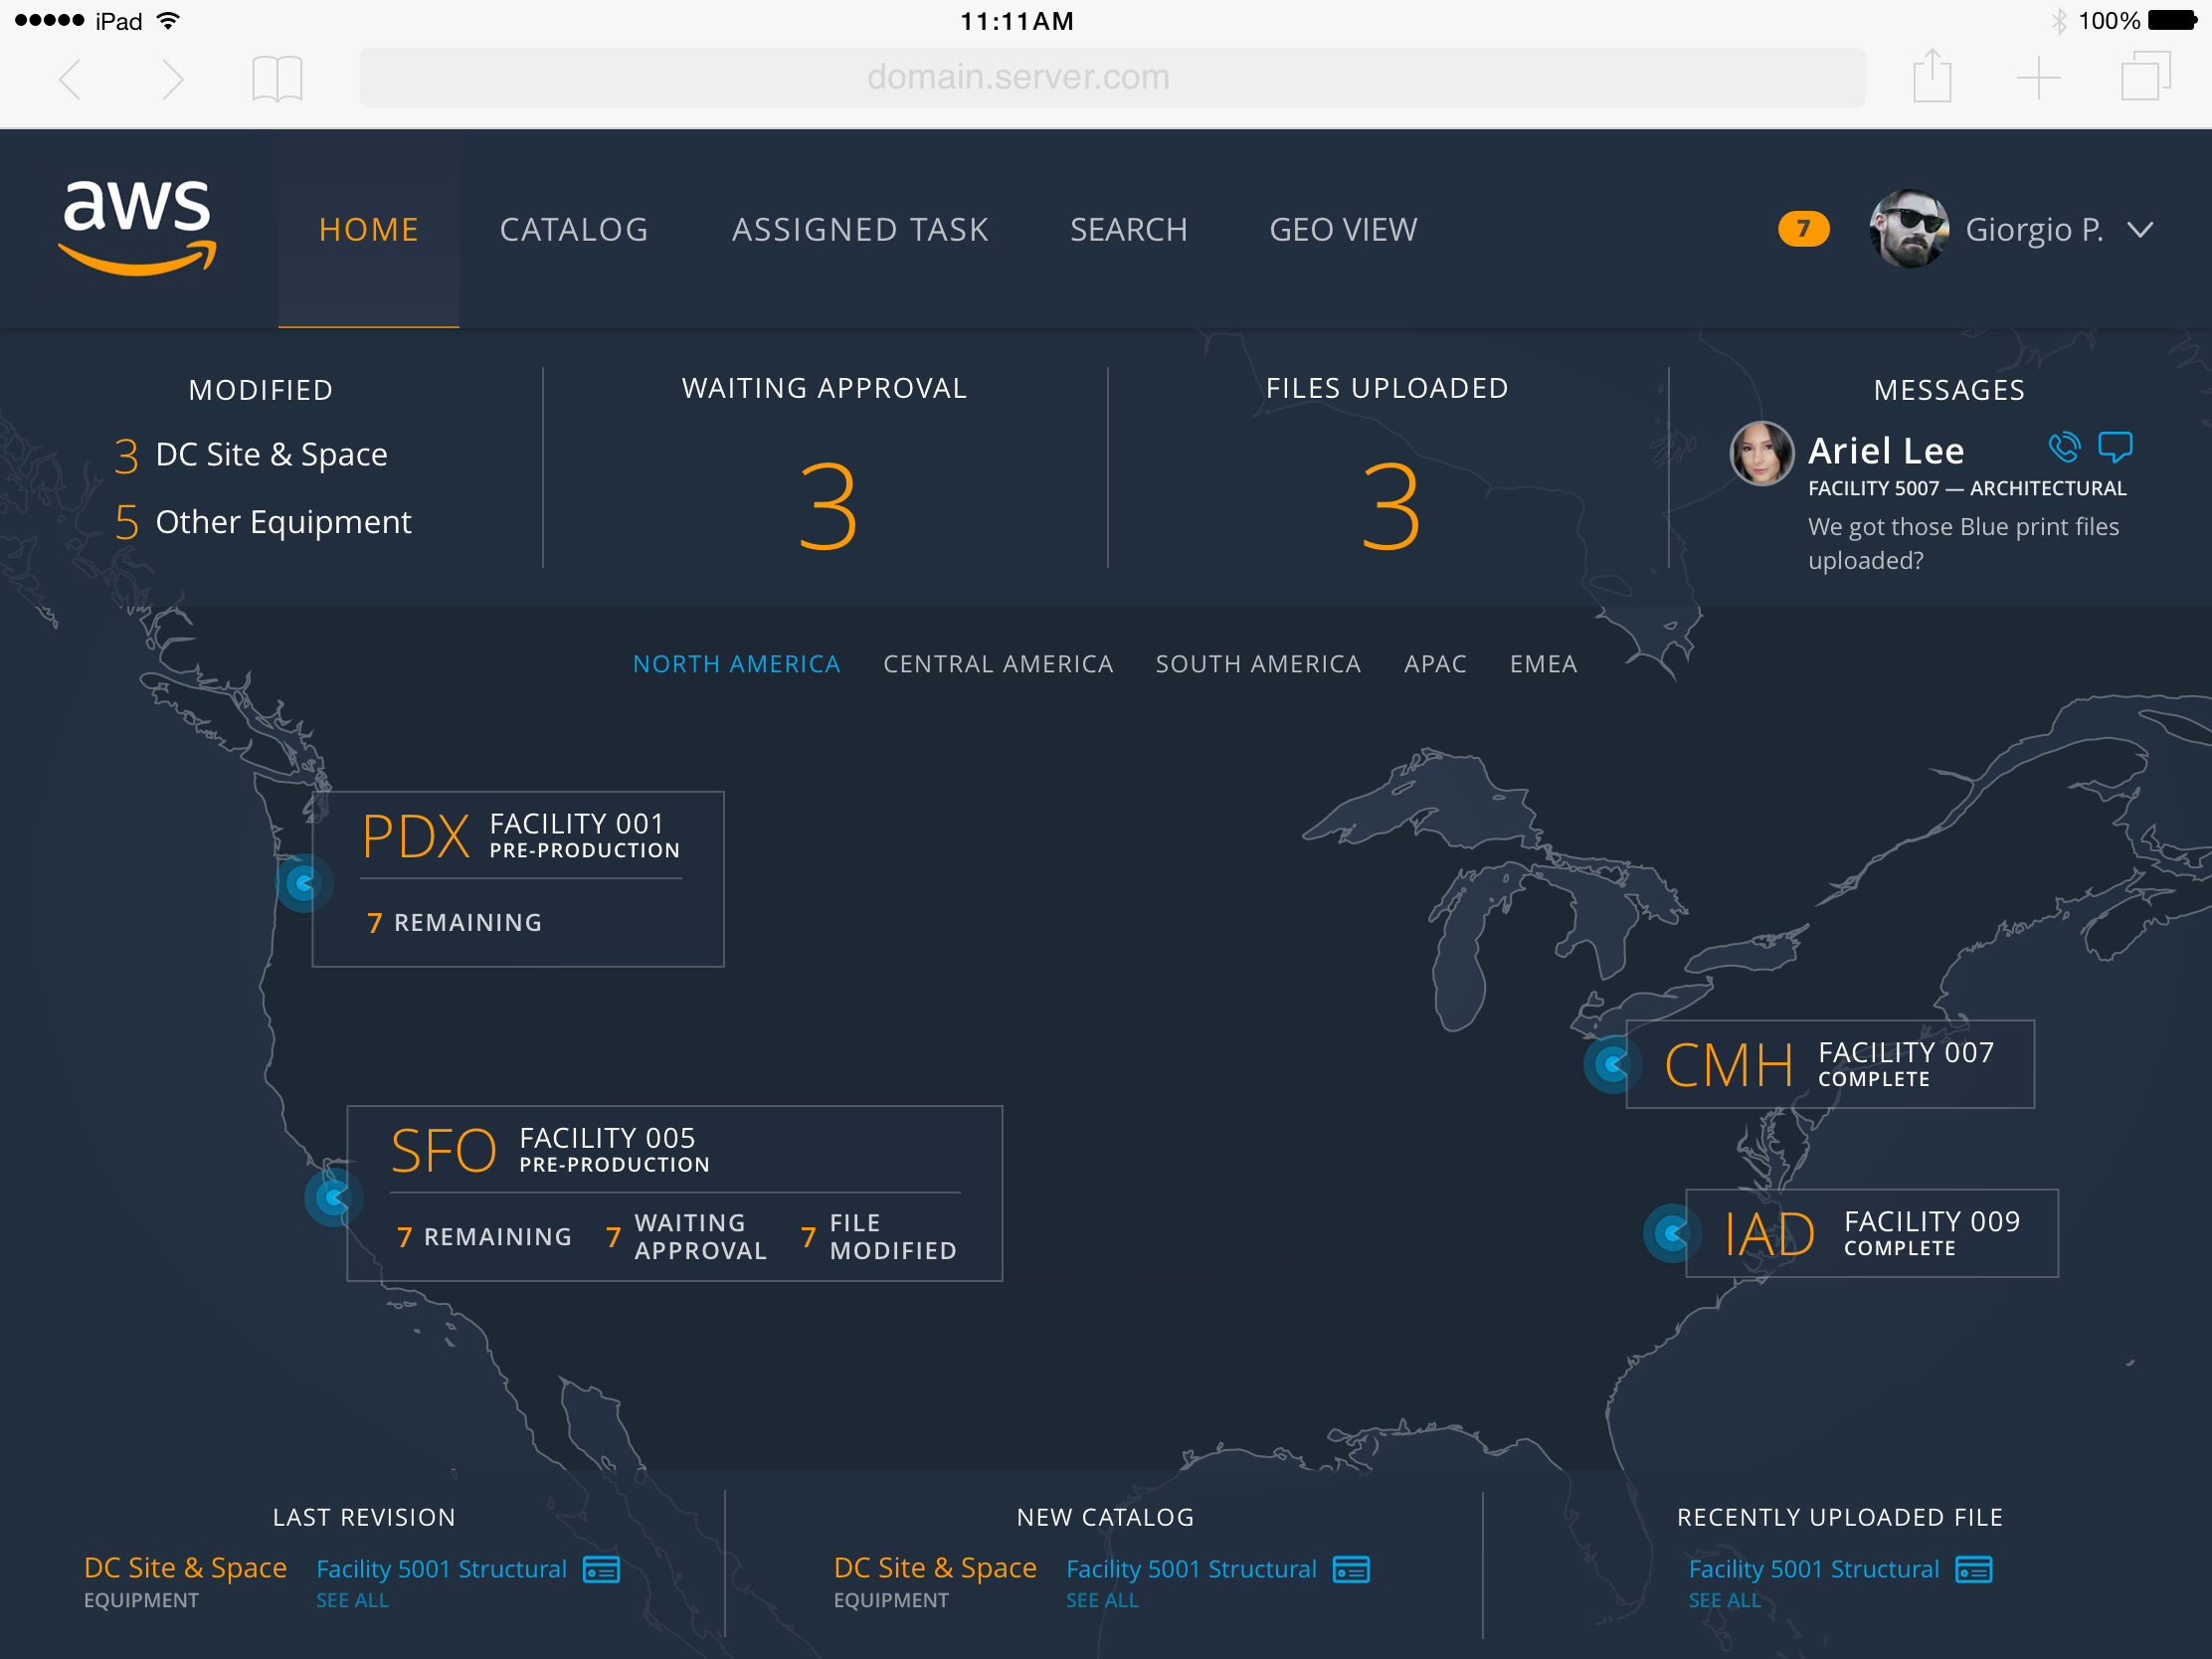Open file icon under Recently Uploaded File
Screen dimensions: 2212x1659
1973,1570
